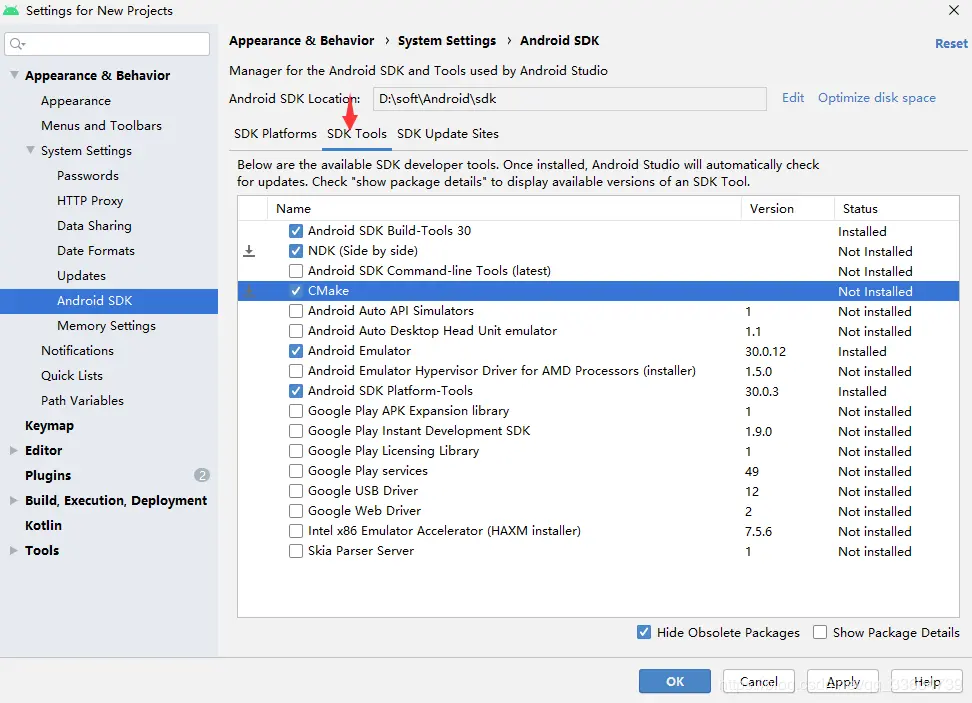Uncheck the CMake checkbox
972x703 pixels.
296,291
